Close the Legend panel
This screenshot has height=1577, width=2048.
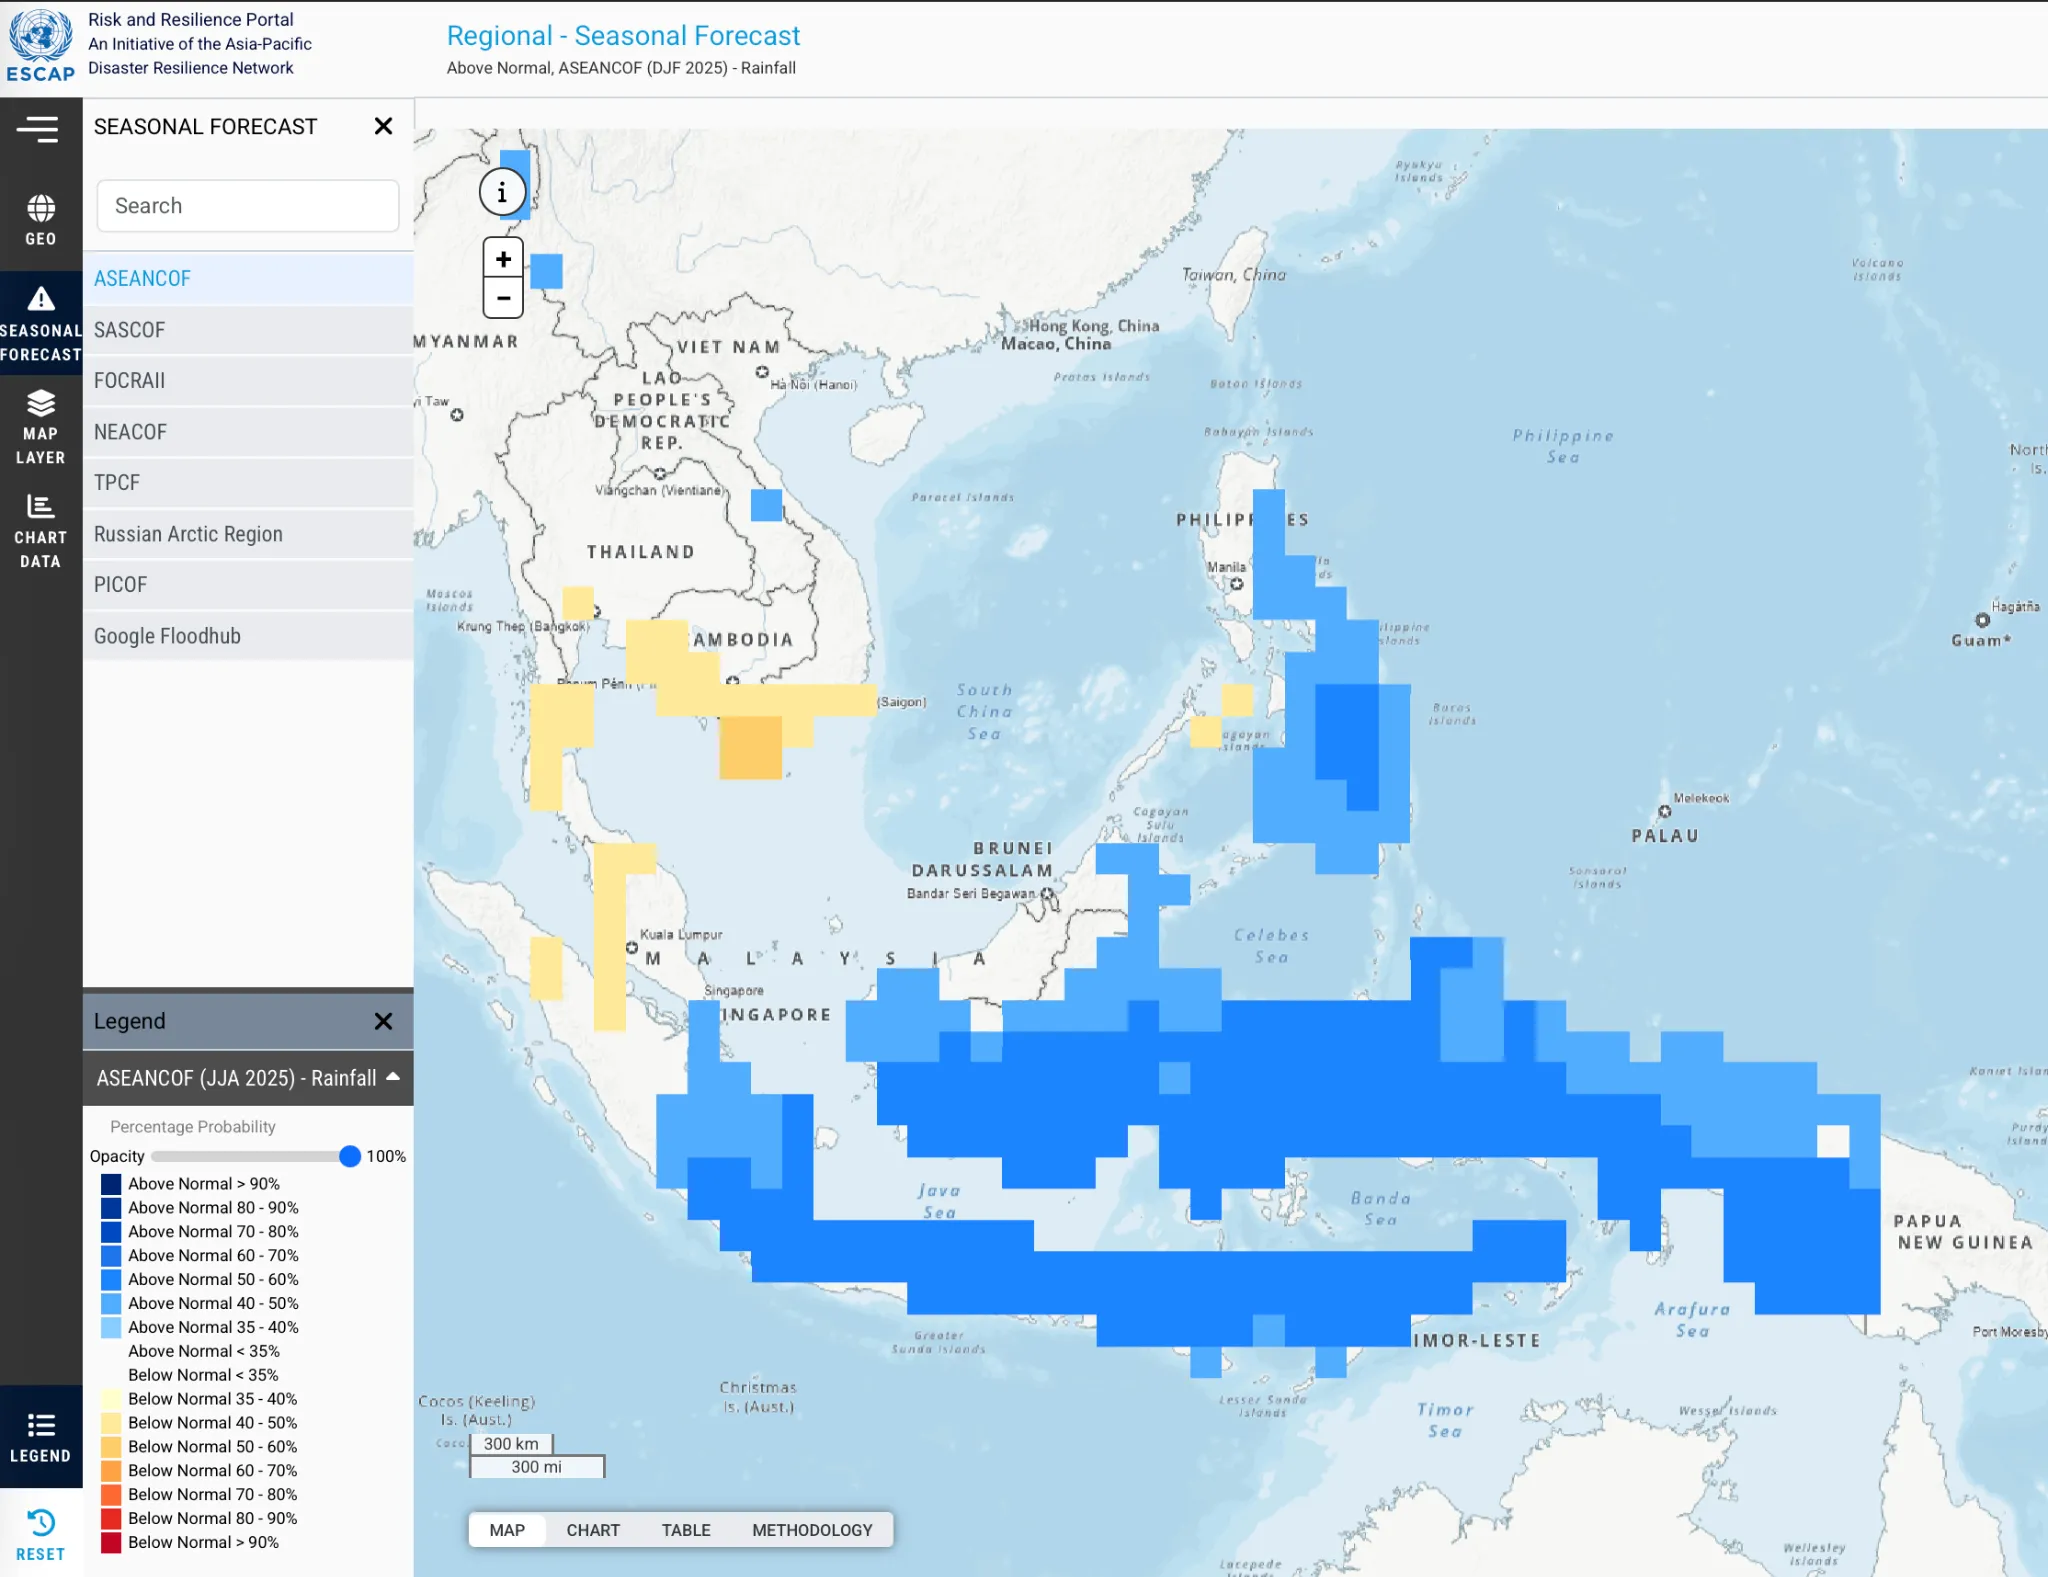tap(383, 1021)
